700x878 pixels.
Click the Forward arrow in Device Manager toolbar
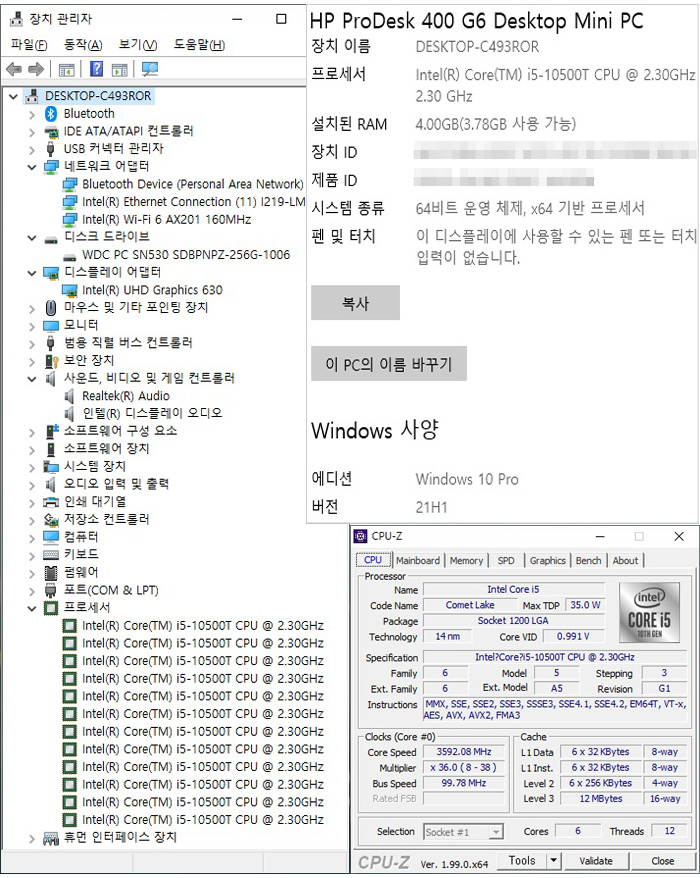36,69
